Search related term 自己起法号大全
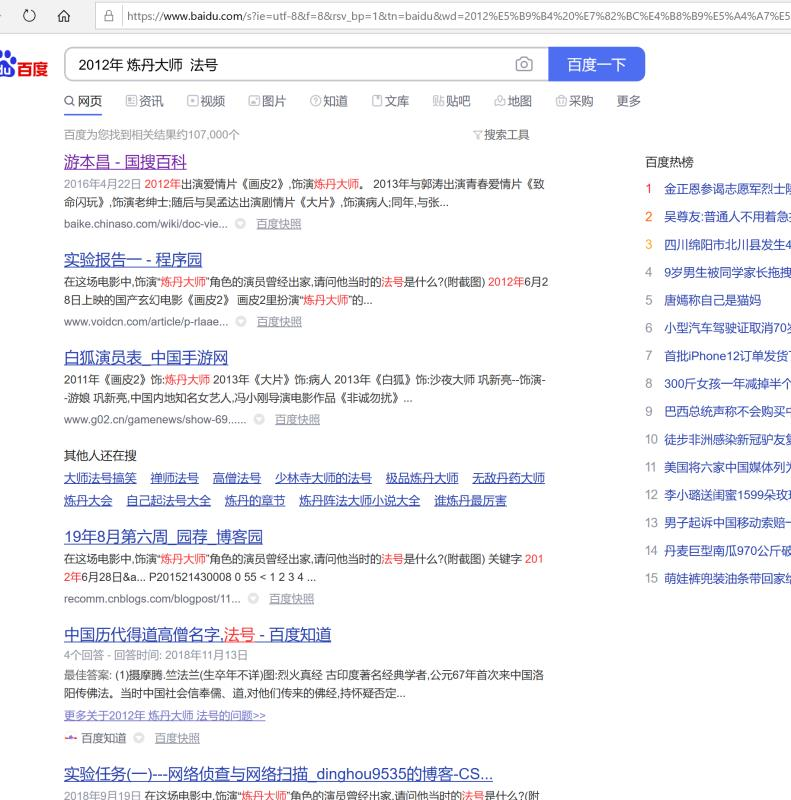 (168, 501)
